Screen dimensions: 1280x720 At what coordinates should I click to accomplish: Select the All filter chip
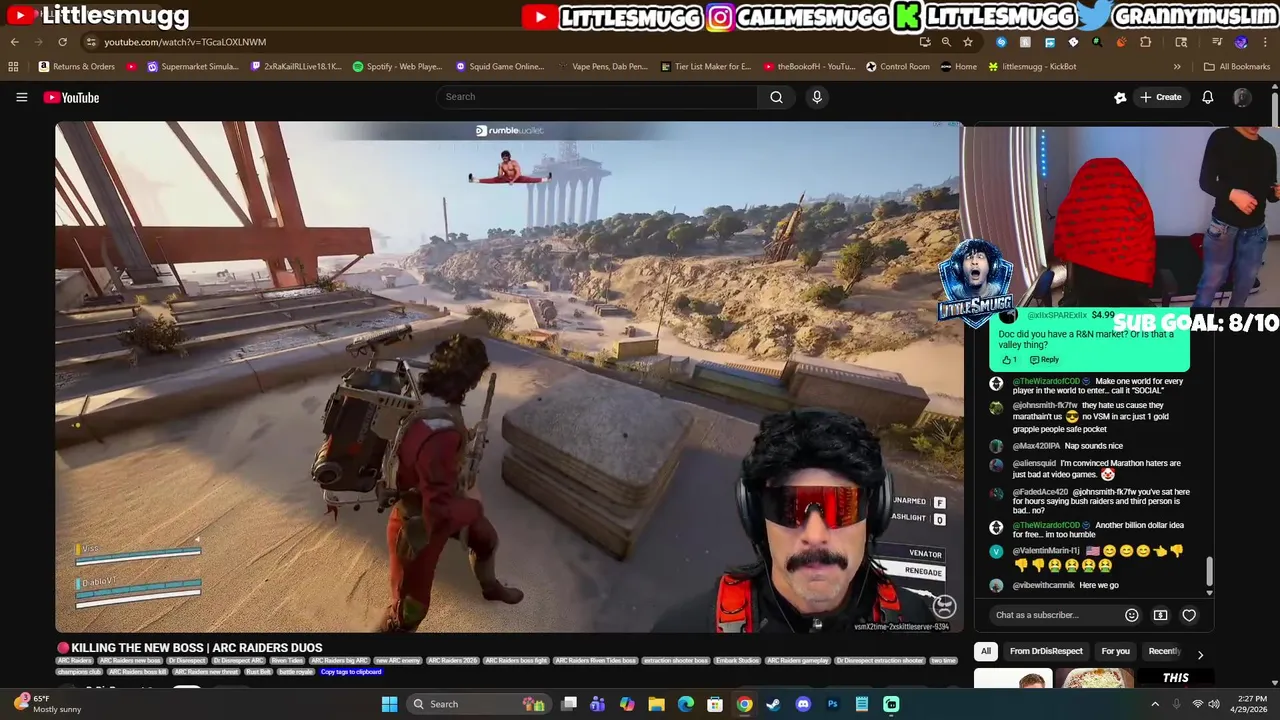click(x=985, y=651)
